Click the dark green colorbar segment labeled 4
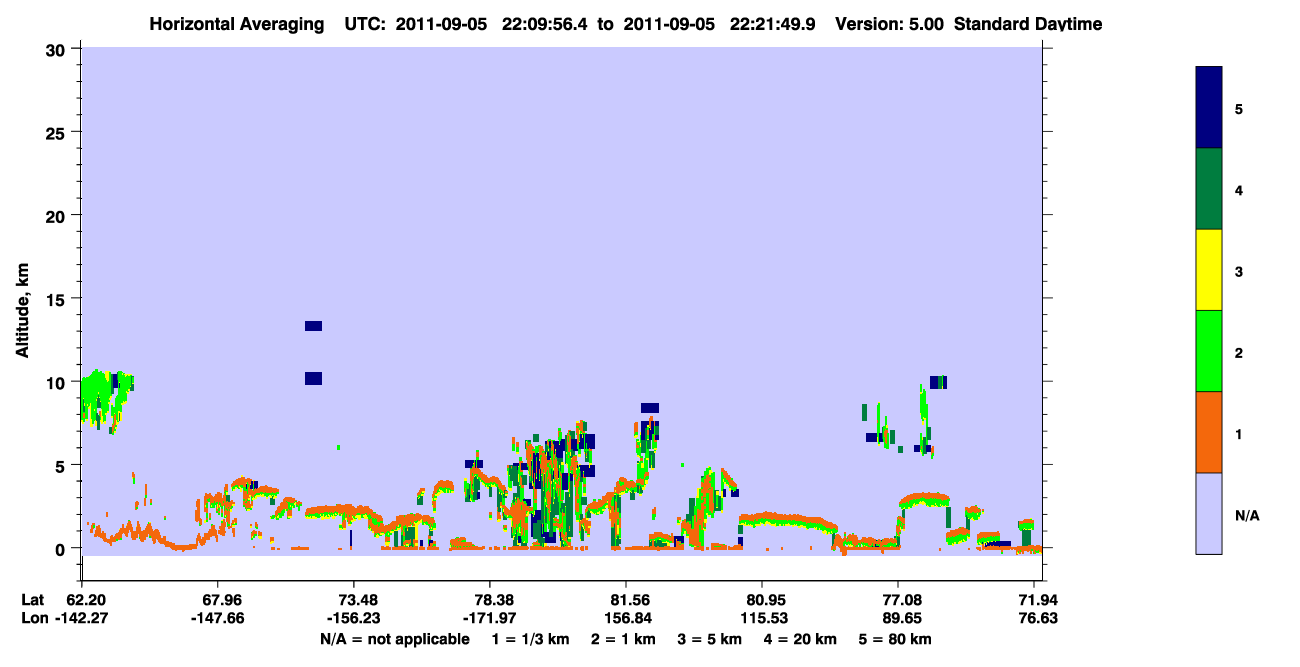Screen dimensions: 1300x667 [x=1209, y=189]
